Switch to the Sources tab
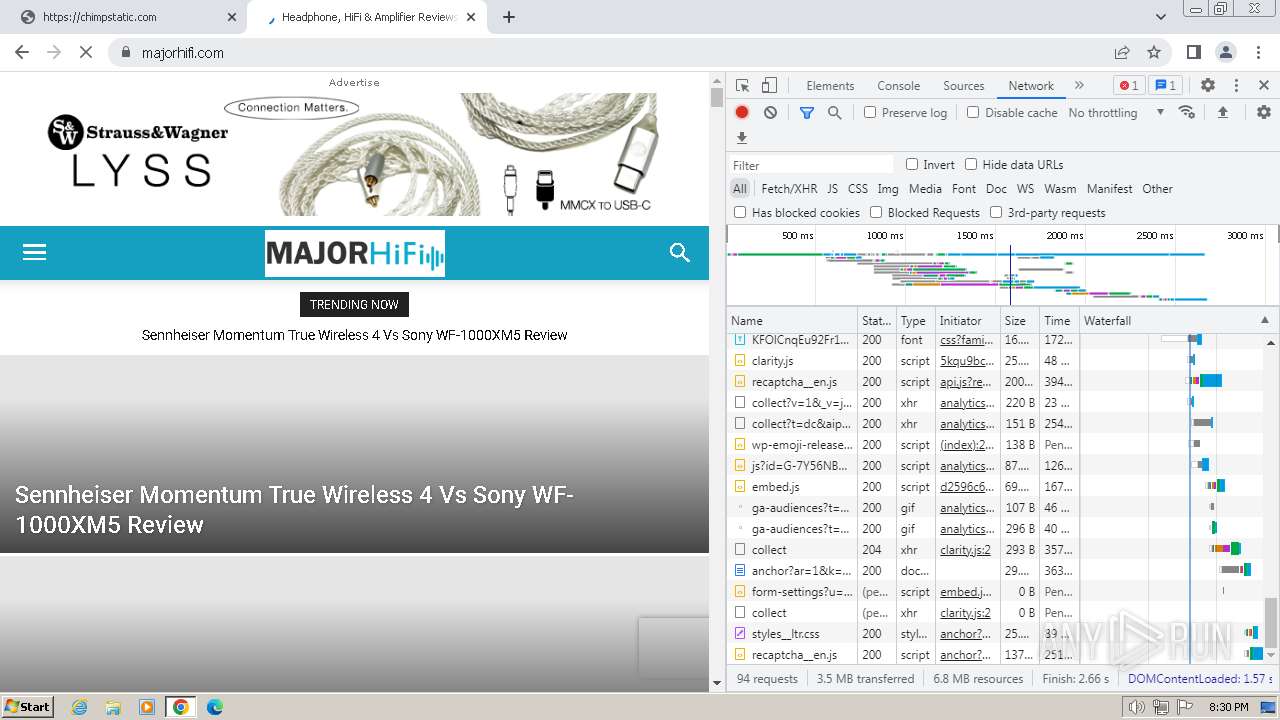Image resolution: width=1280 pixels, height=720 pixels. (x=964, y=86)
